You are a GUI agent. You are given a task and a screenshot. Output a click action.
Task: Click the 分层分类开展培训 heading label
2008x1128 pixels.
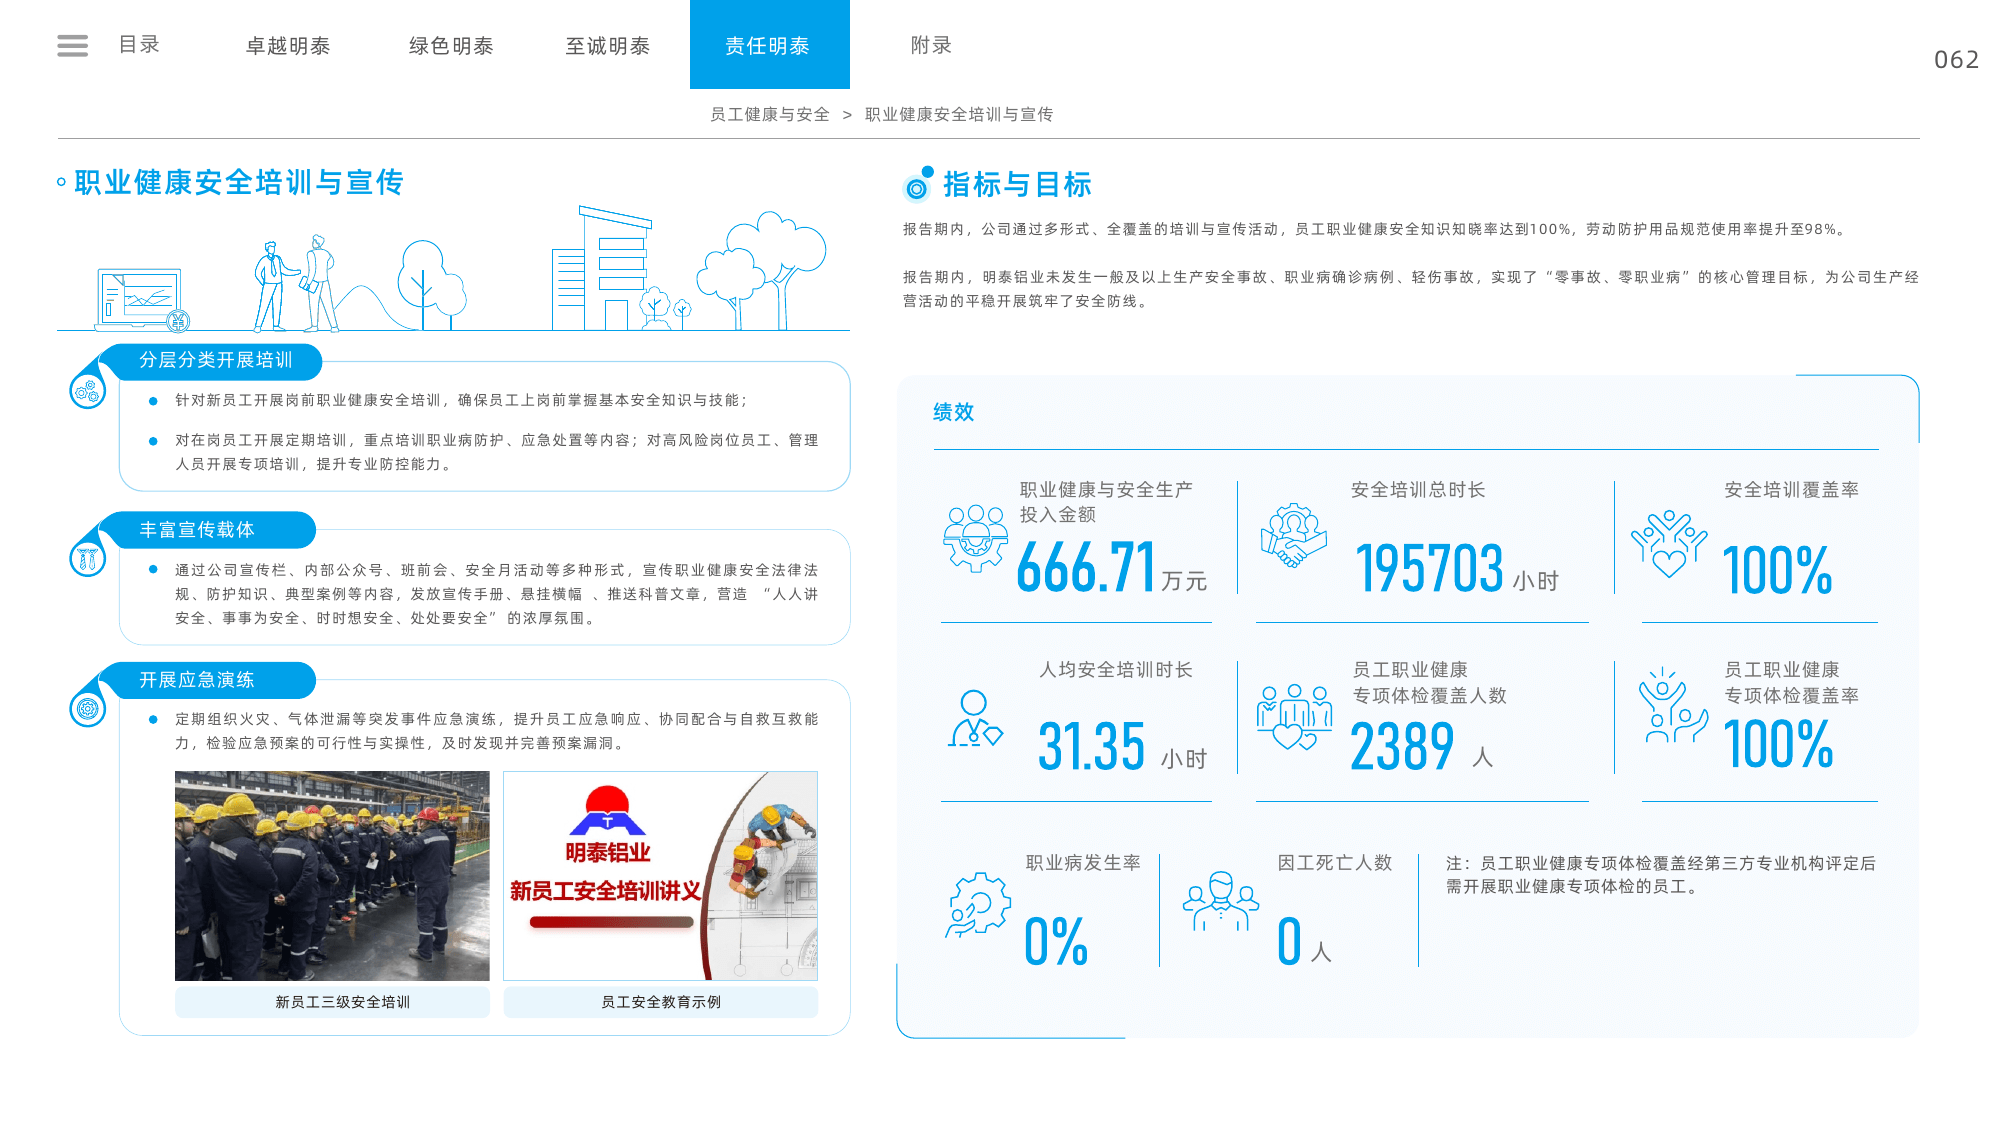(216, 360)
